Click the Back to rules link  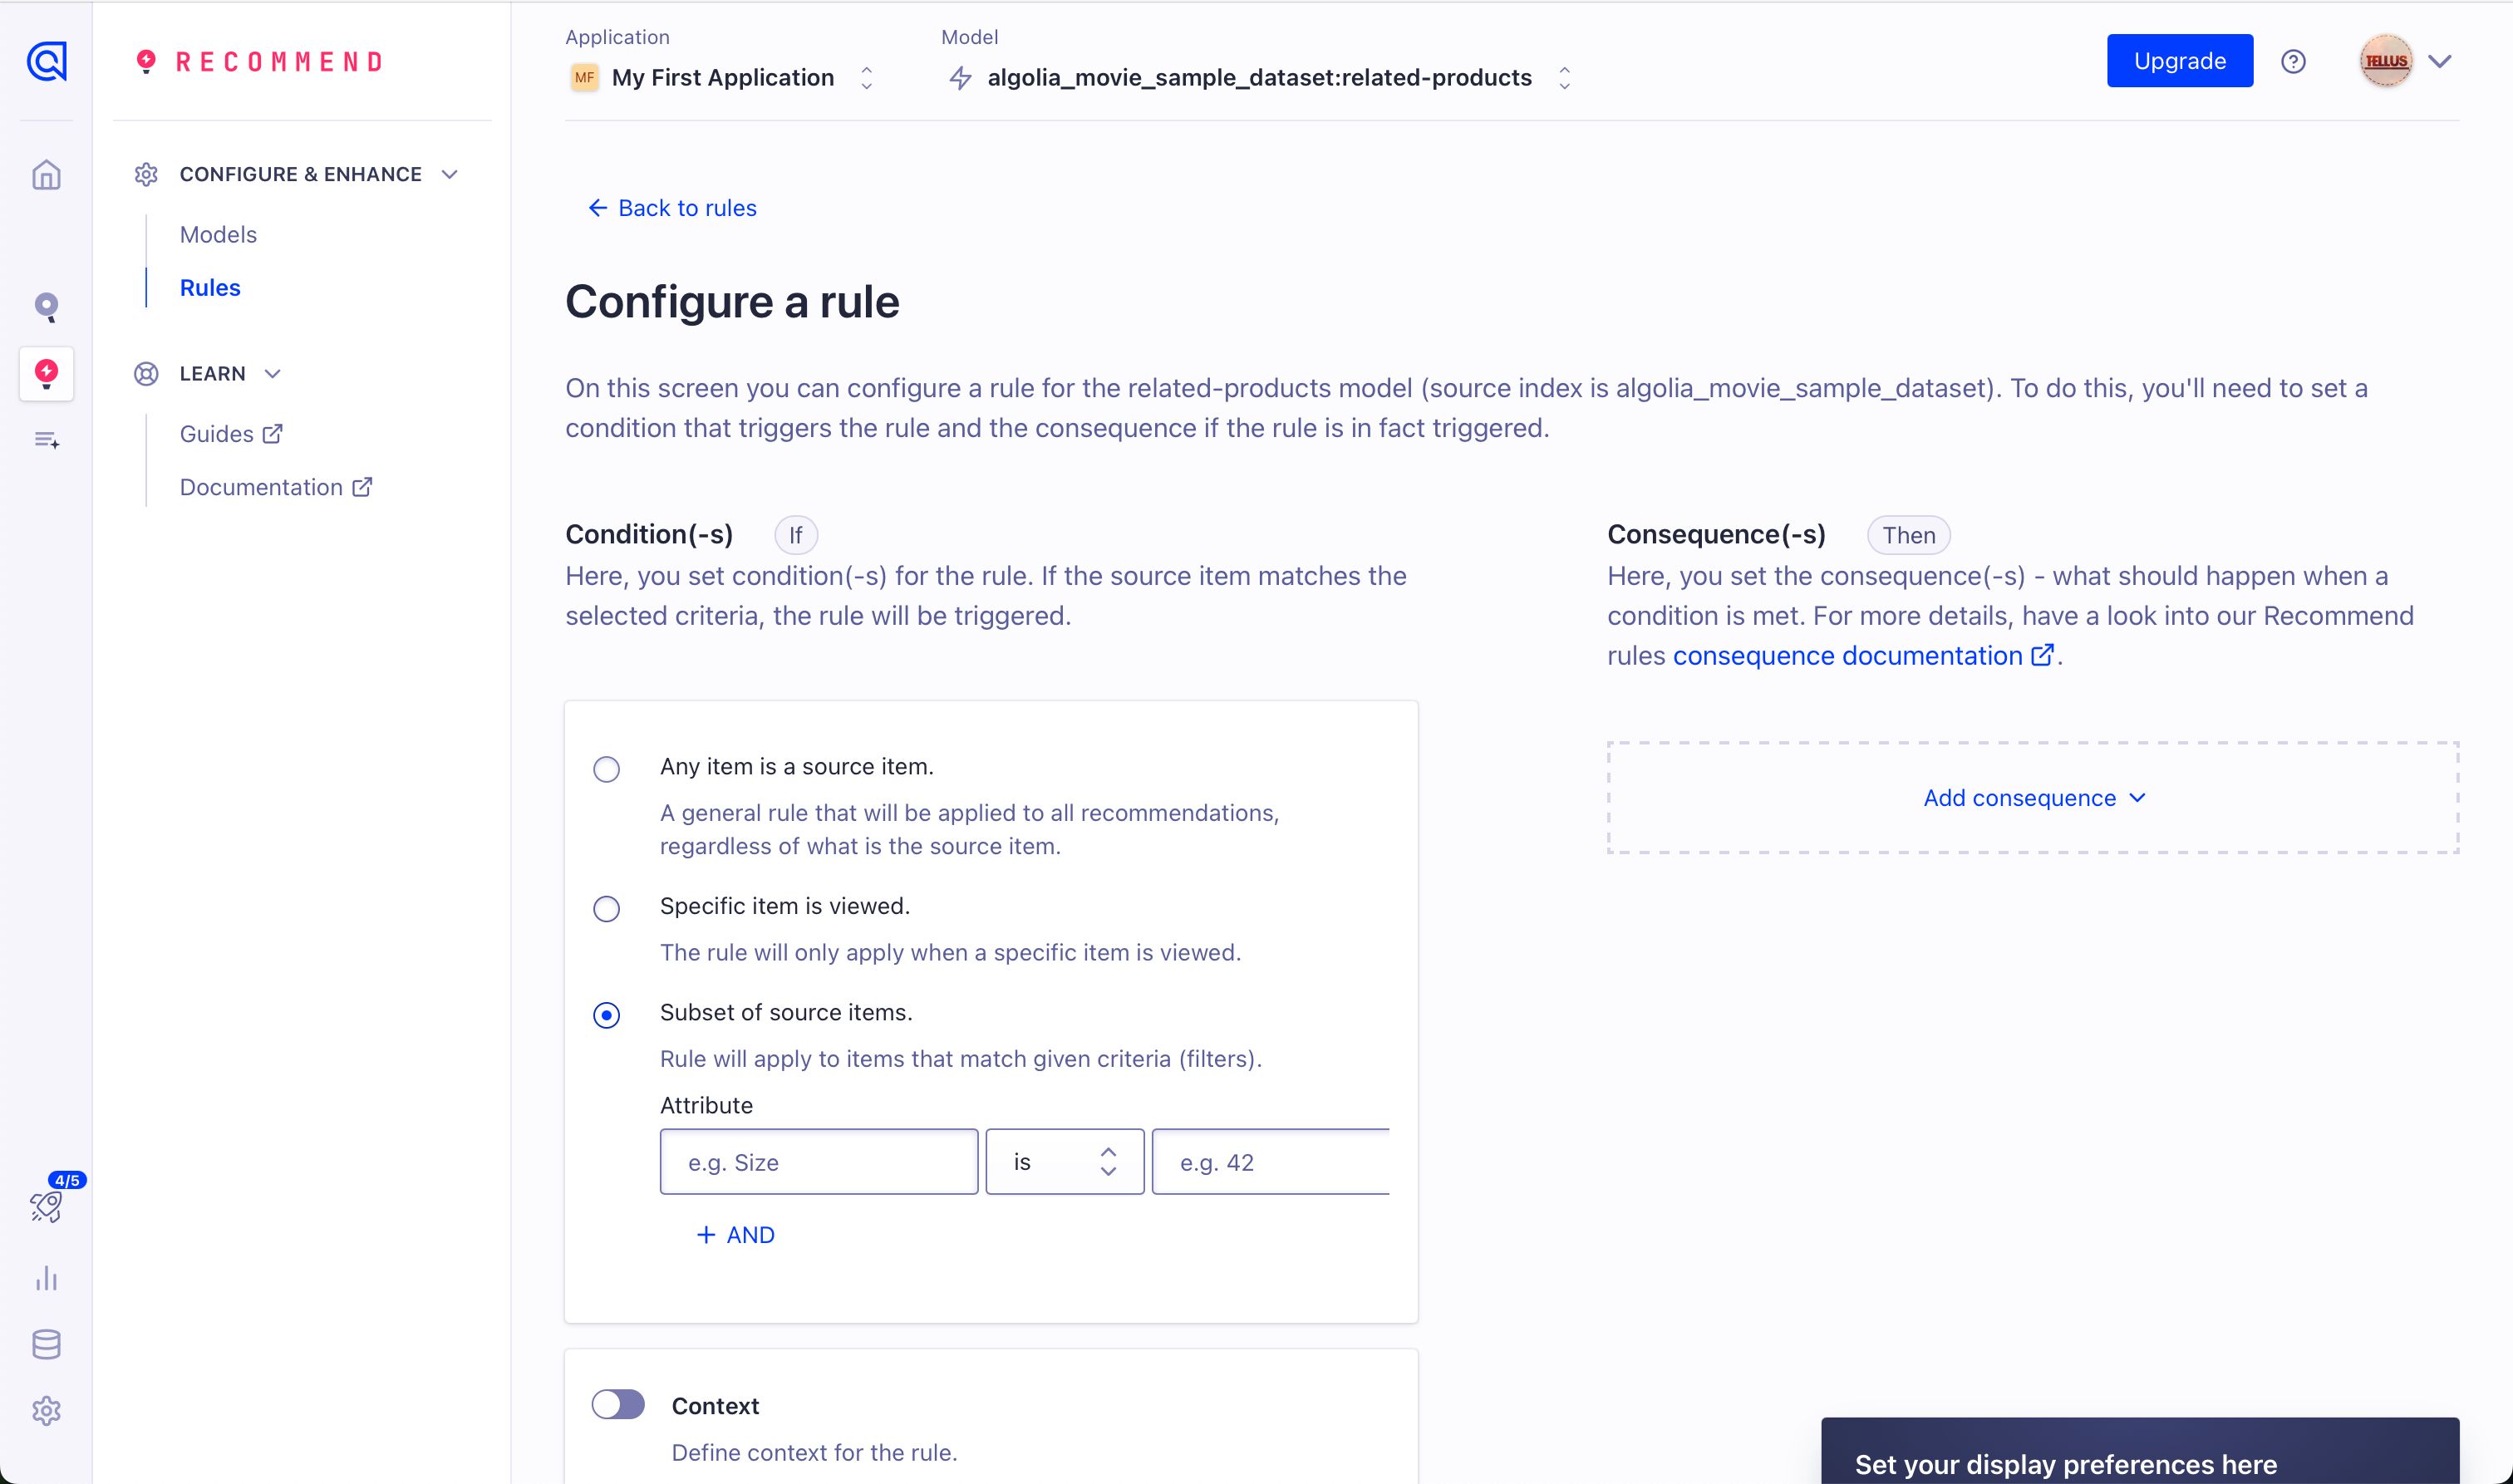[x=673, y=208]
